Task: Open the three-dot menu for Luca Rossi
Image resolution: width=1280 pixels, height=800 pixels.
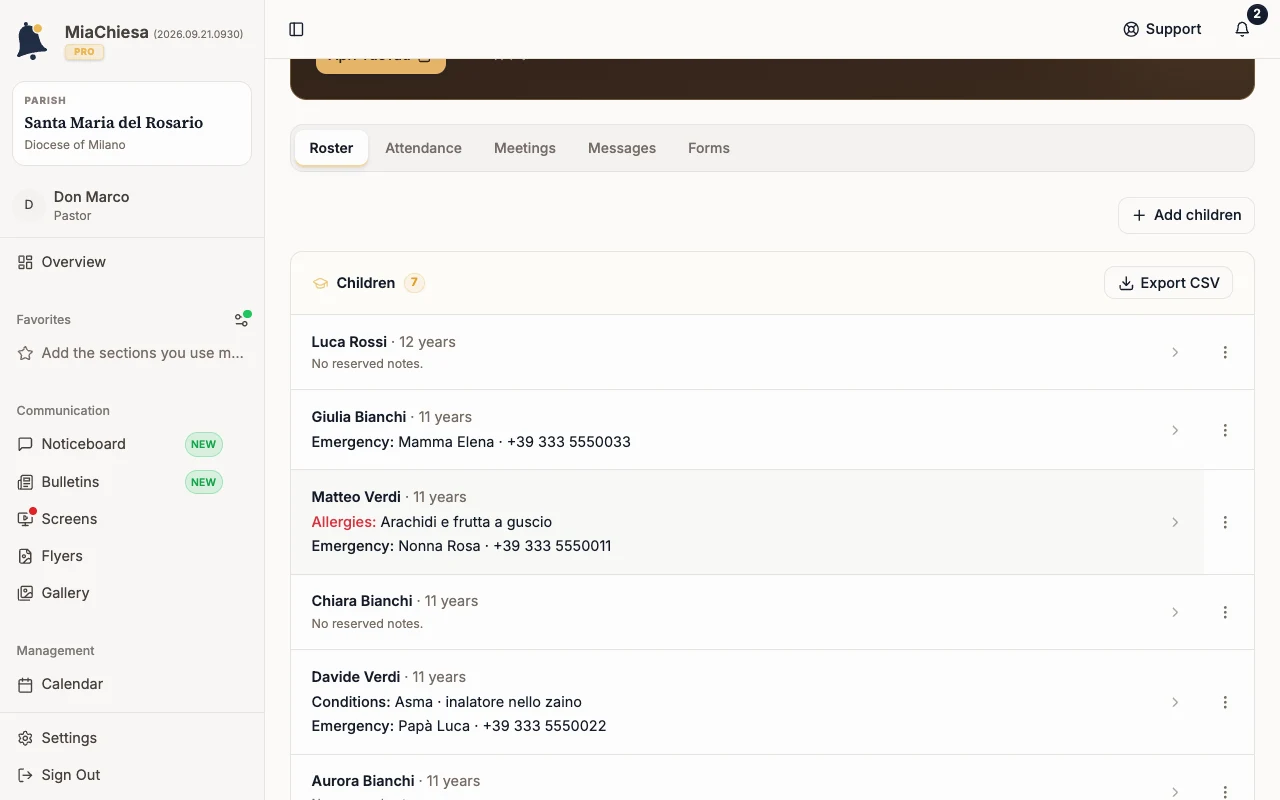Action: pos(1225,352)
